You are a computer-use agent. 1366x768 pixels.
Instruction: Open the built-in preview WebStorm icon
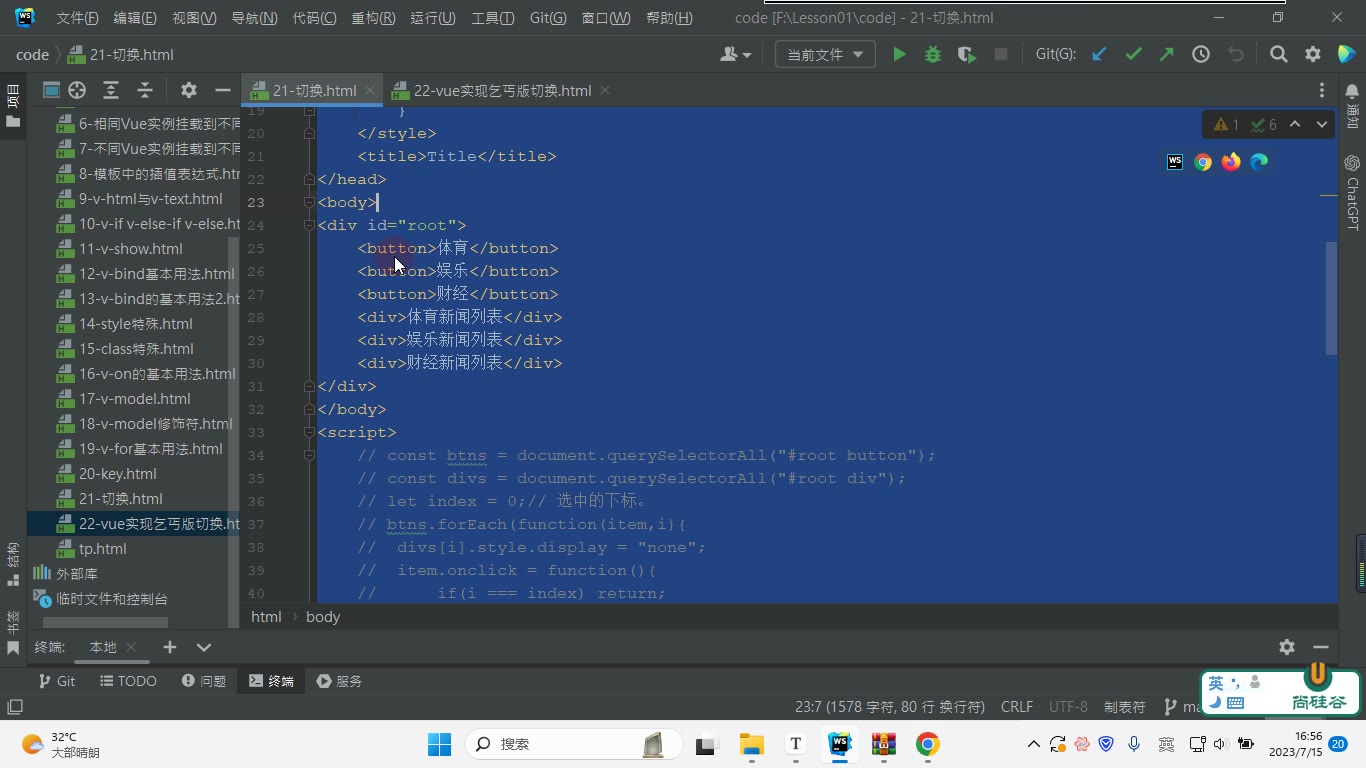[x=1175, y=162]
